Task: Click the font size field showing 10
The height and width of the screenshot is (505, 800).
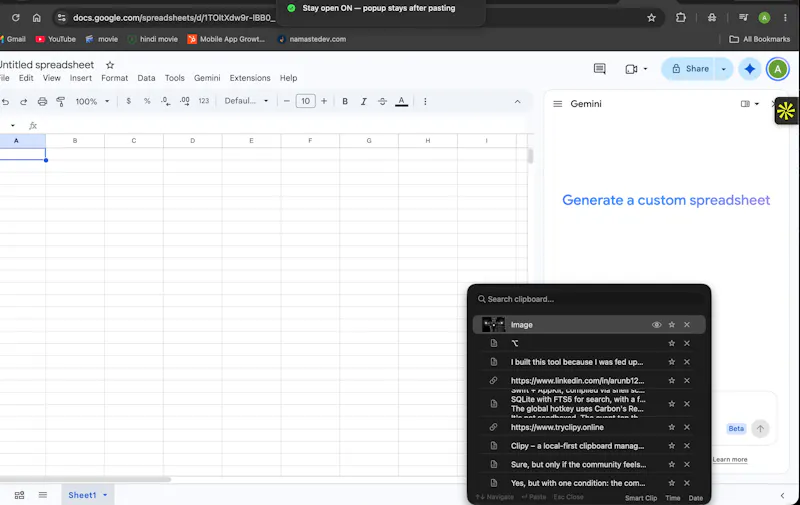Action: (306, 101)
